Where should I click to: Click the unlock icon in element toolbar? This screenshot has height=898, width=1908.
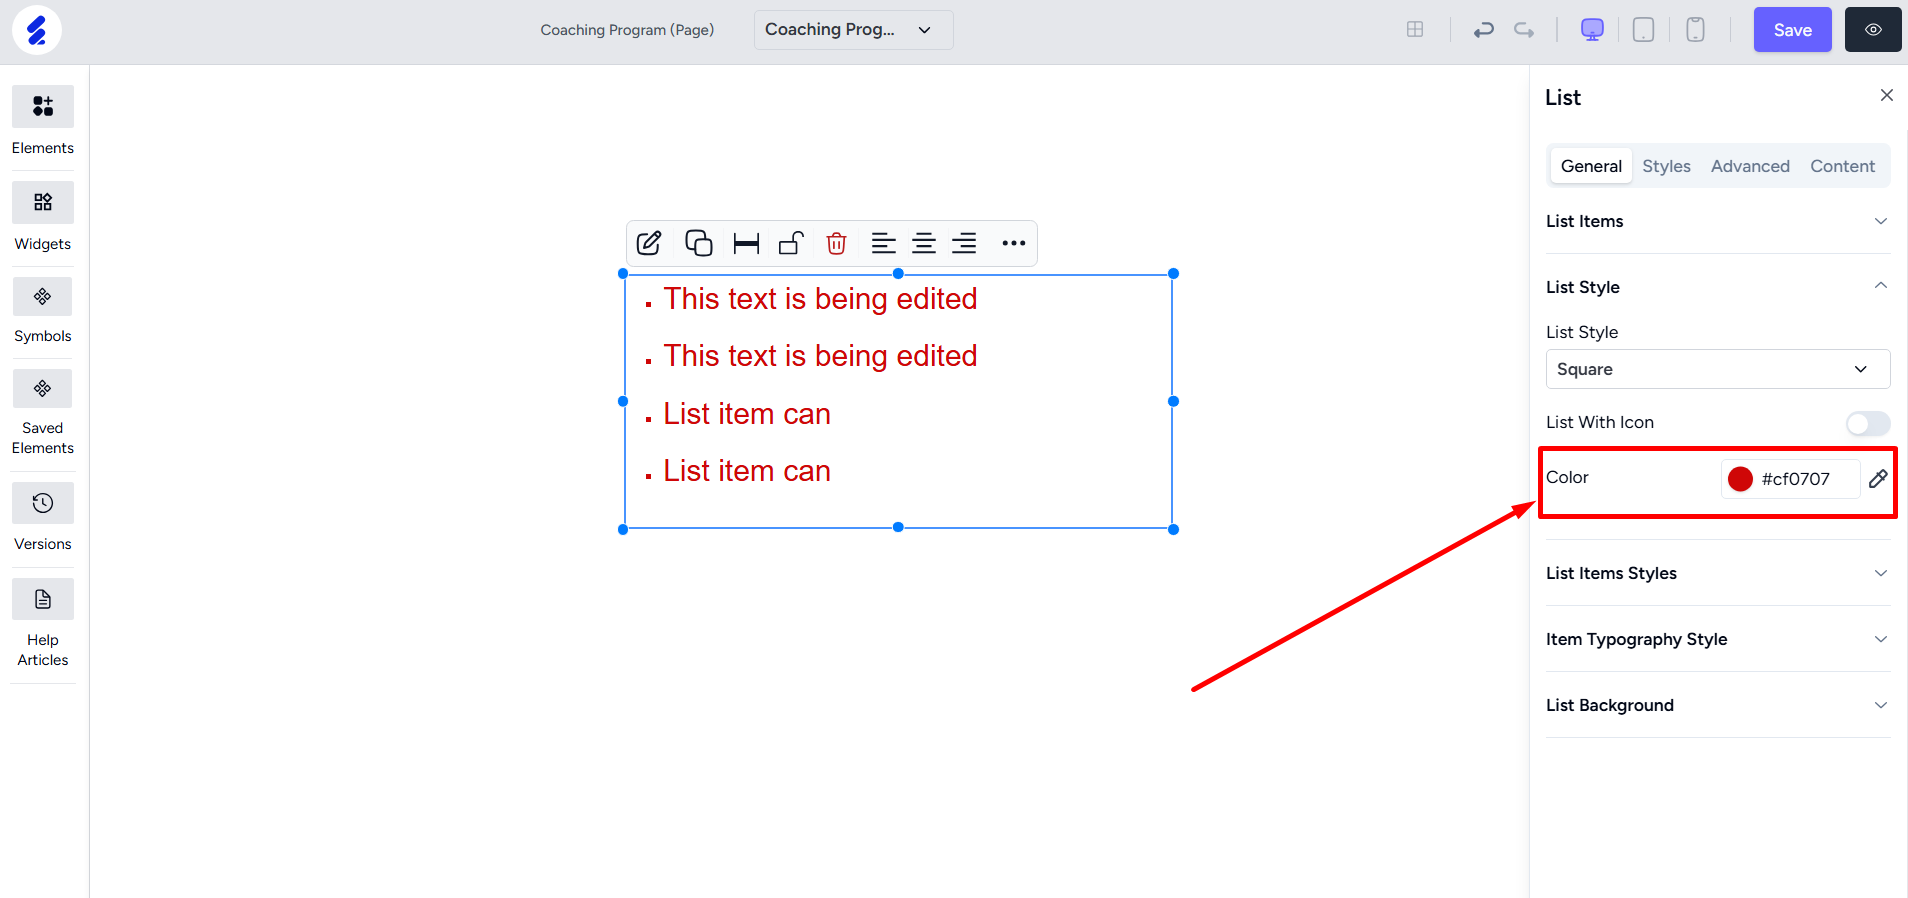click(791, 243)
